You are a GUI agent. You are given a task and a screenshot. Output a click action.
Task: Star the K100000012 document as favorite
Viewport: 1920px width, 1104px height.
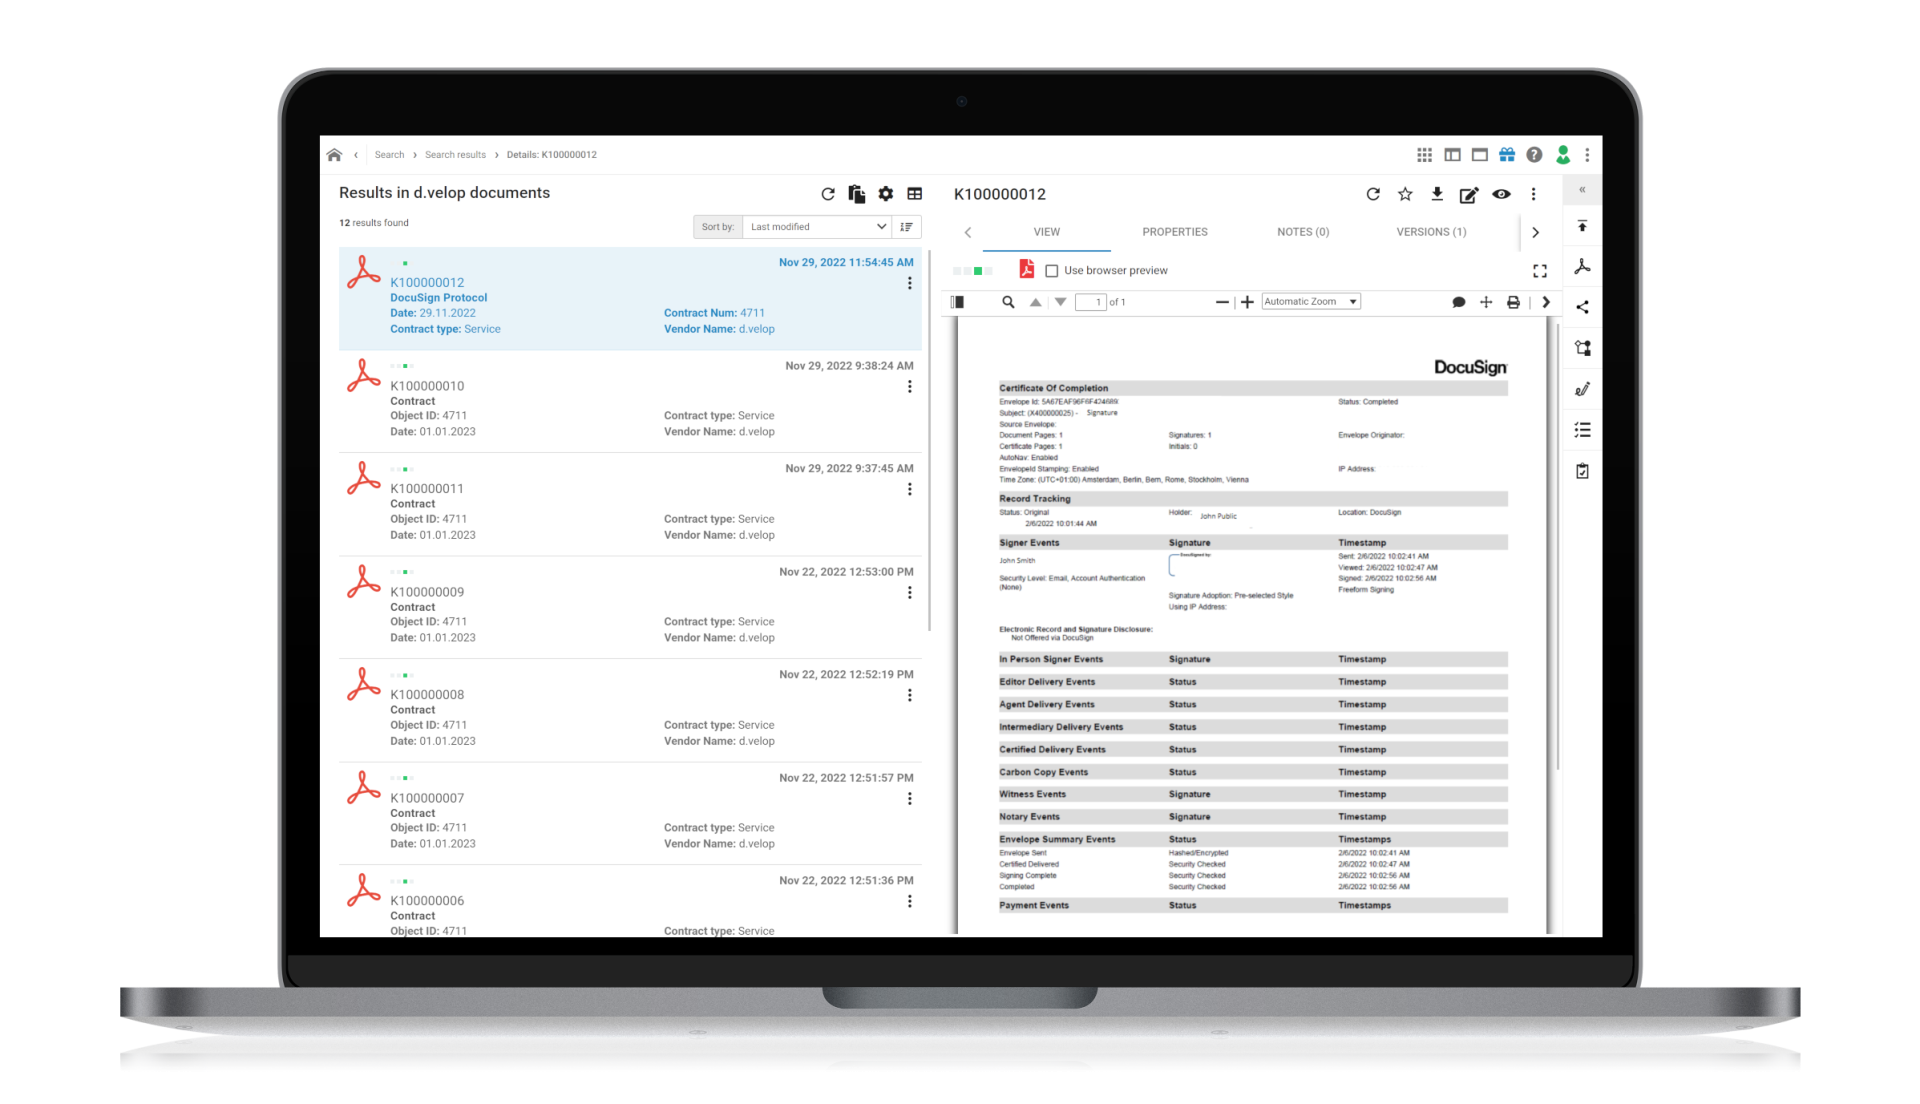(1405, 194)
